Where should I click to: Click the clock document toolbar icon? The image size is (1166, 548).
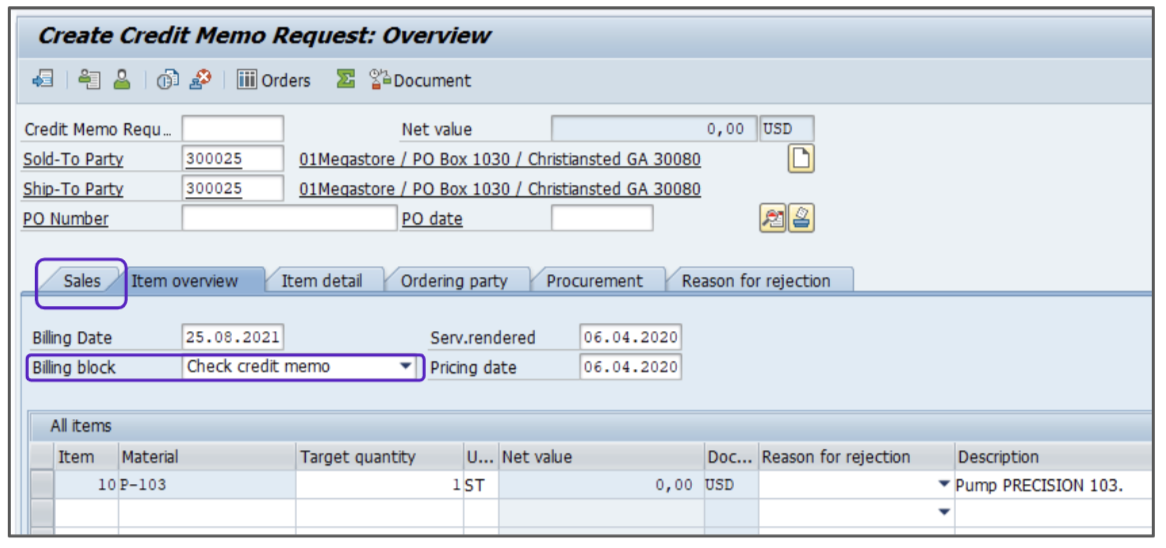tap(167, 80)
